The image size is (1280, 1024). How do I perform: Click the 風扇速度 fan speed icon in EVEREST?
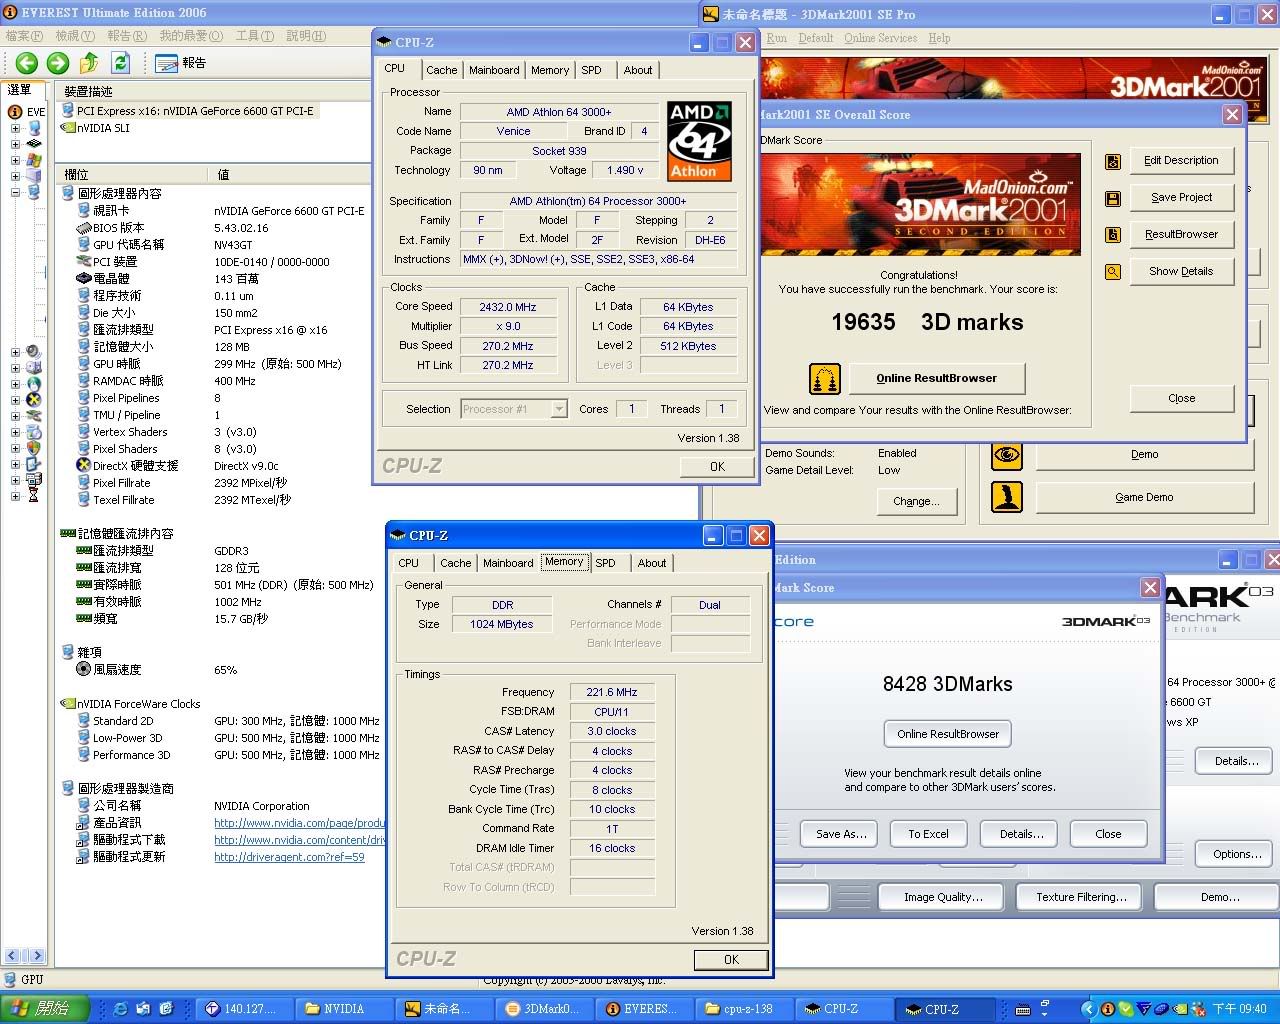(x=84, y=670)
